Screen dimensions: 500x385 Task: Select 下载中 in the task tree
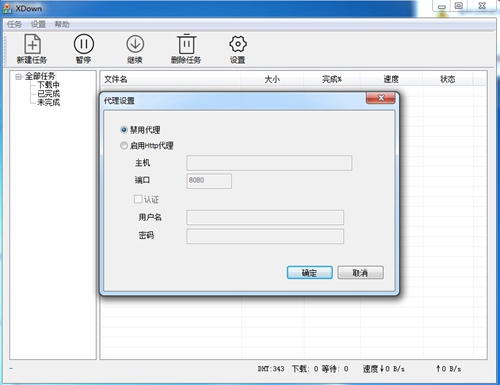point(48,85)
